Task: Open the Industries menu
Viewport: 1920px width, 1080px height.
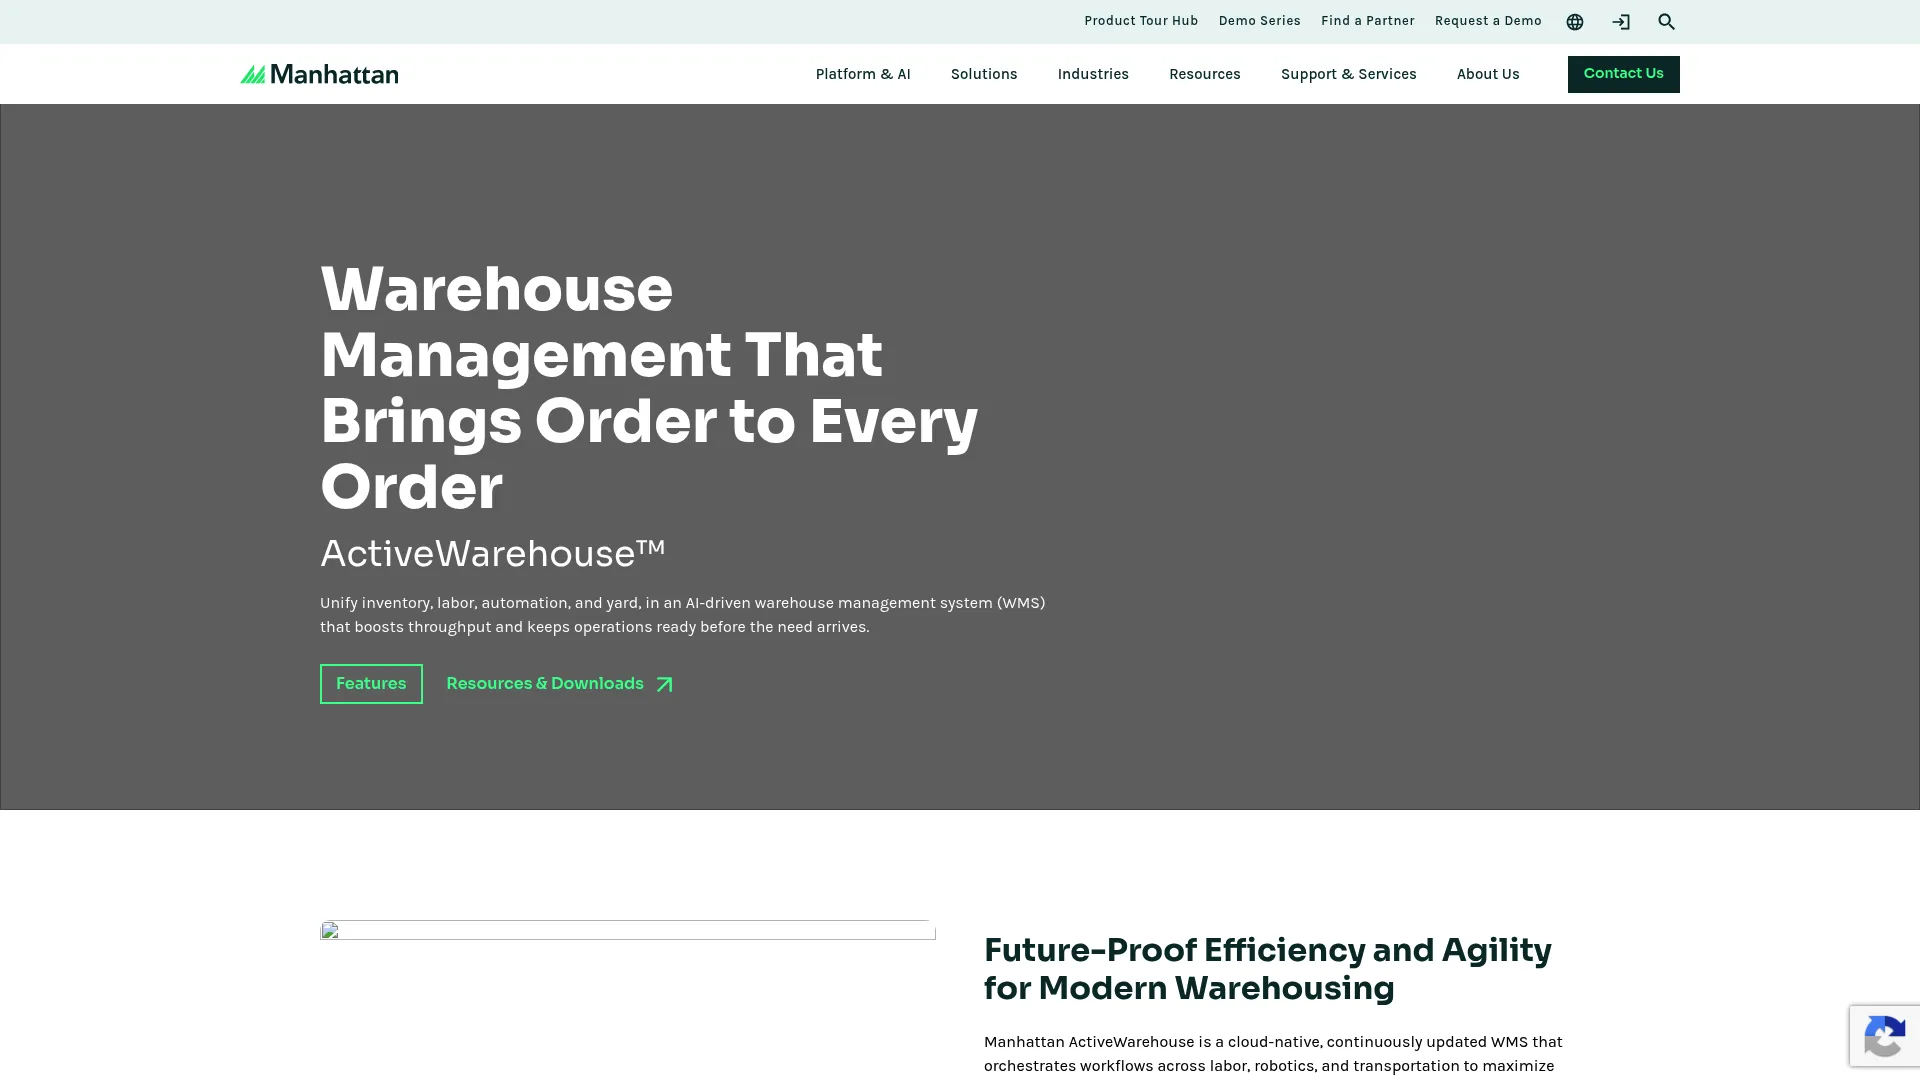Action: [1093, 74]
